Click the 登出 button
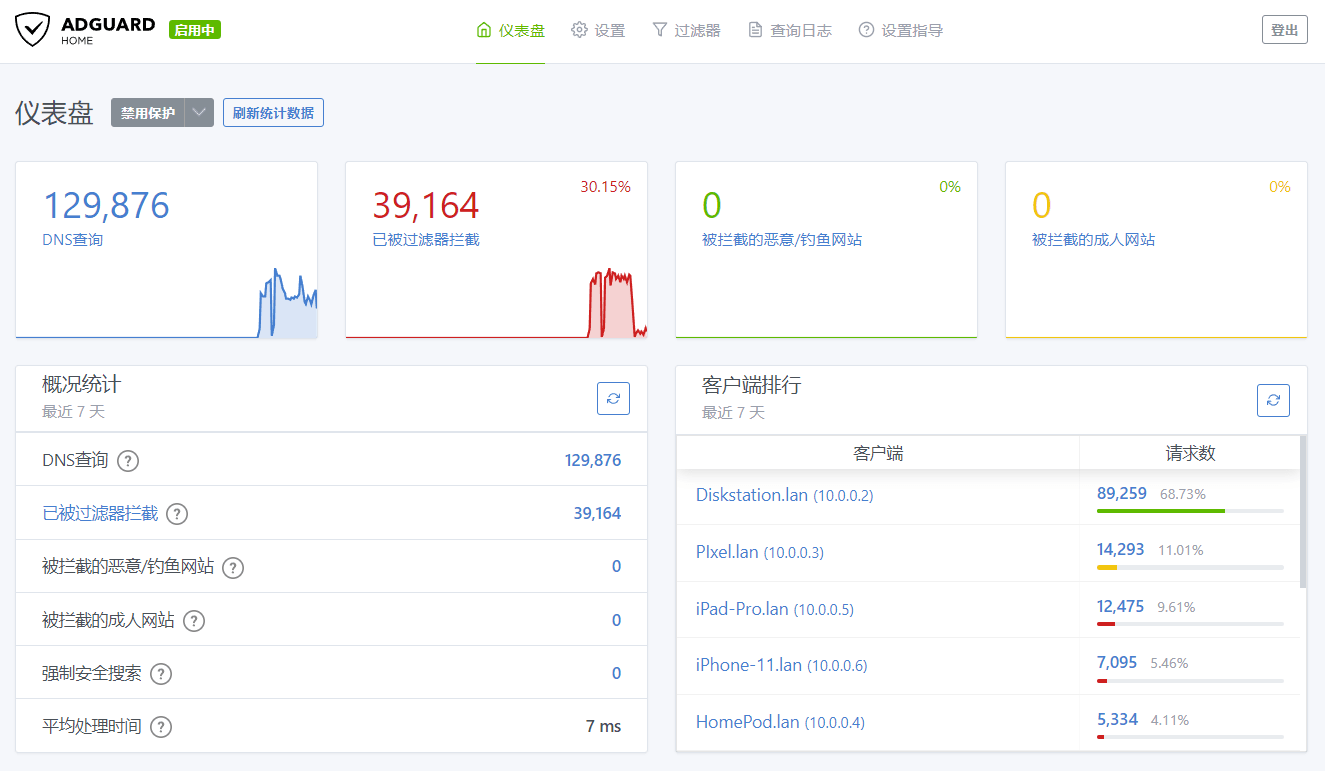The width and height of the screenshot is (1325, 771). point(1284,30)
